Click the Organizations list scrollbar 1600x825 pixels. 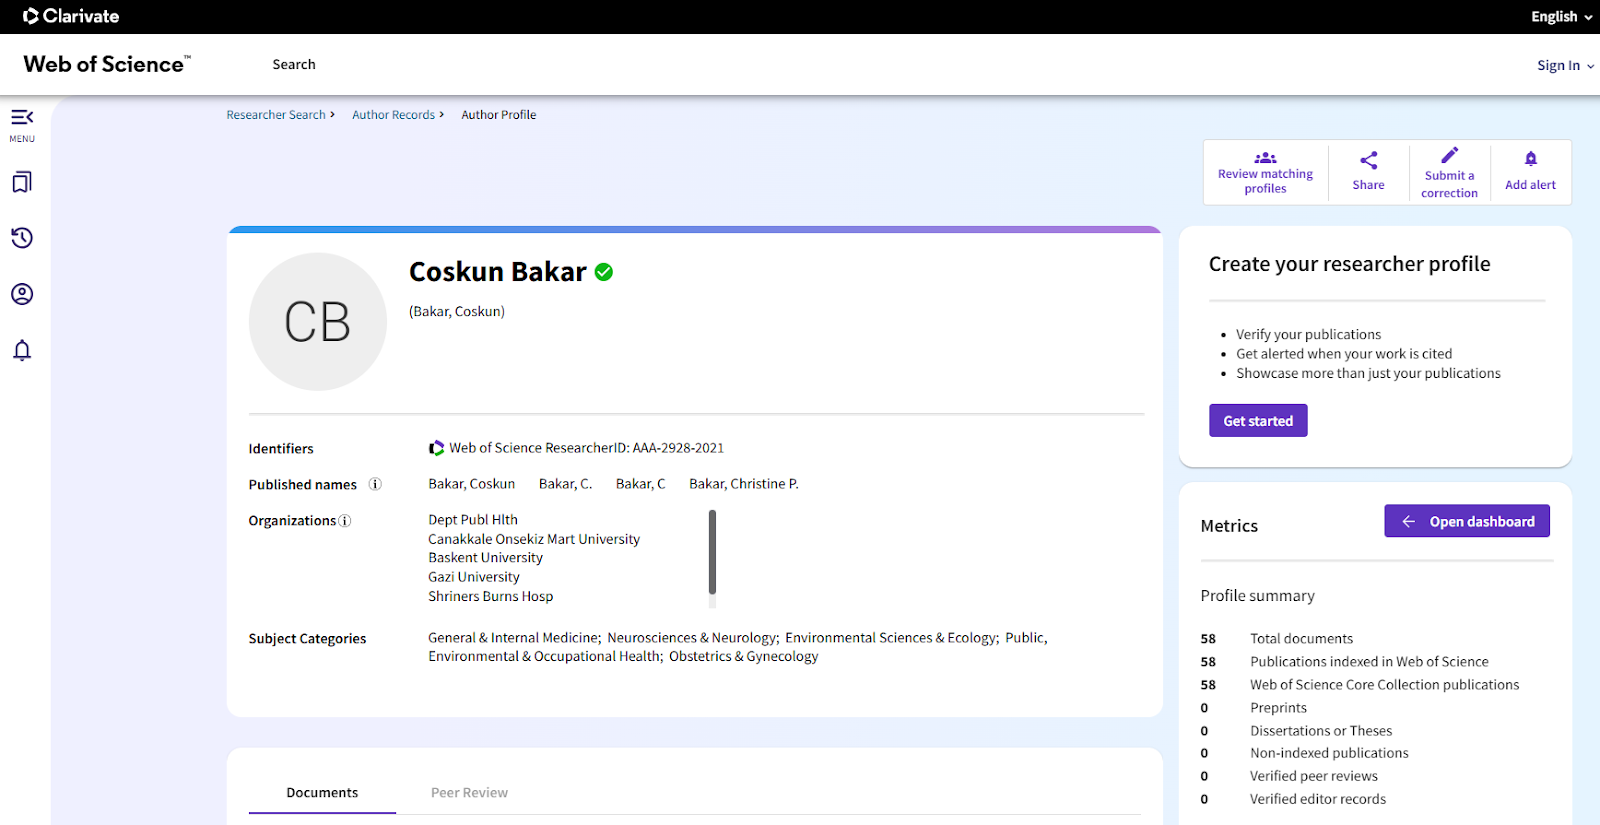(712, 552)
